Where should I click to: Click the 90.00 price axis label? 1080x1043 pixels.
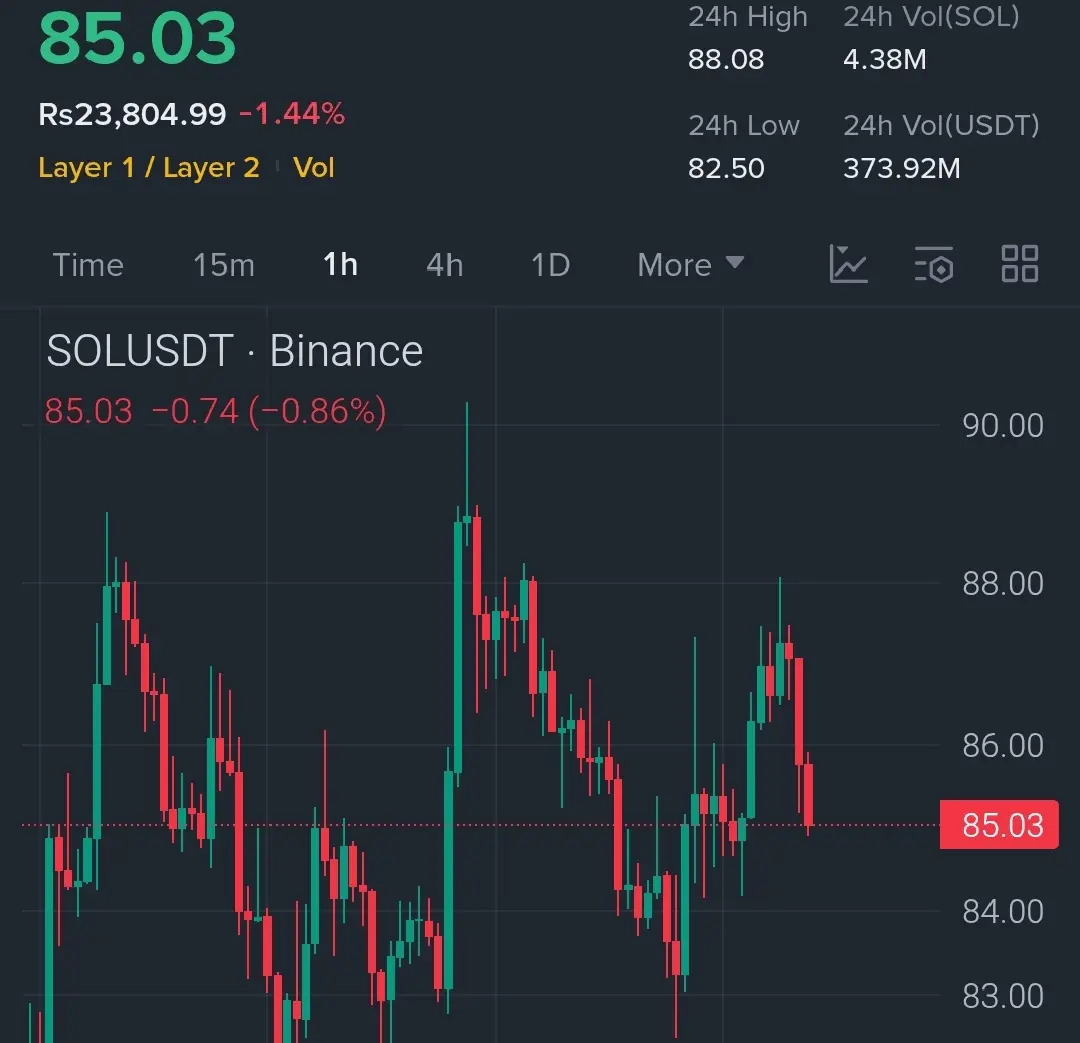(1003, 426)
